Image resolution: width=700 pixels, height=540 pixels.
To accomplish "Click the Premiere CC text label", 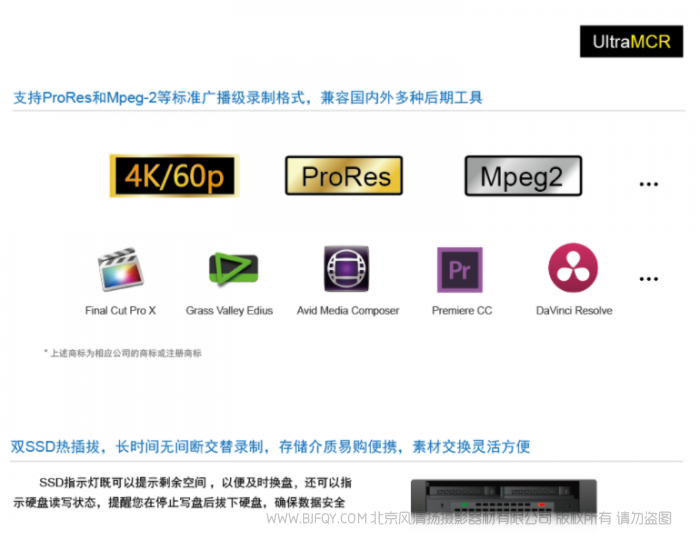I will click(462, 311).
